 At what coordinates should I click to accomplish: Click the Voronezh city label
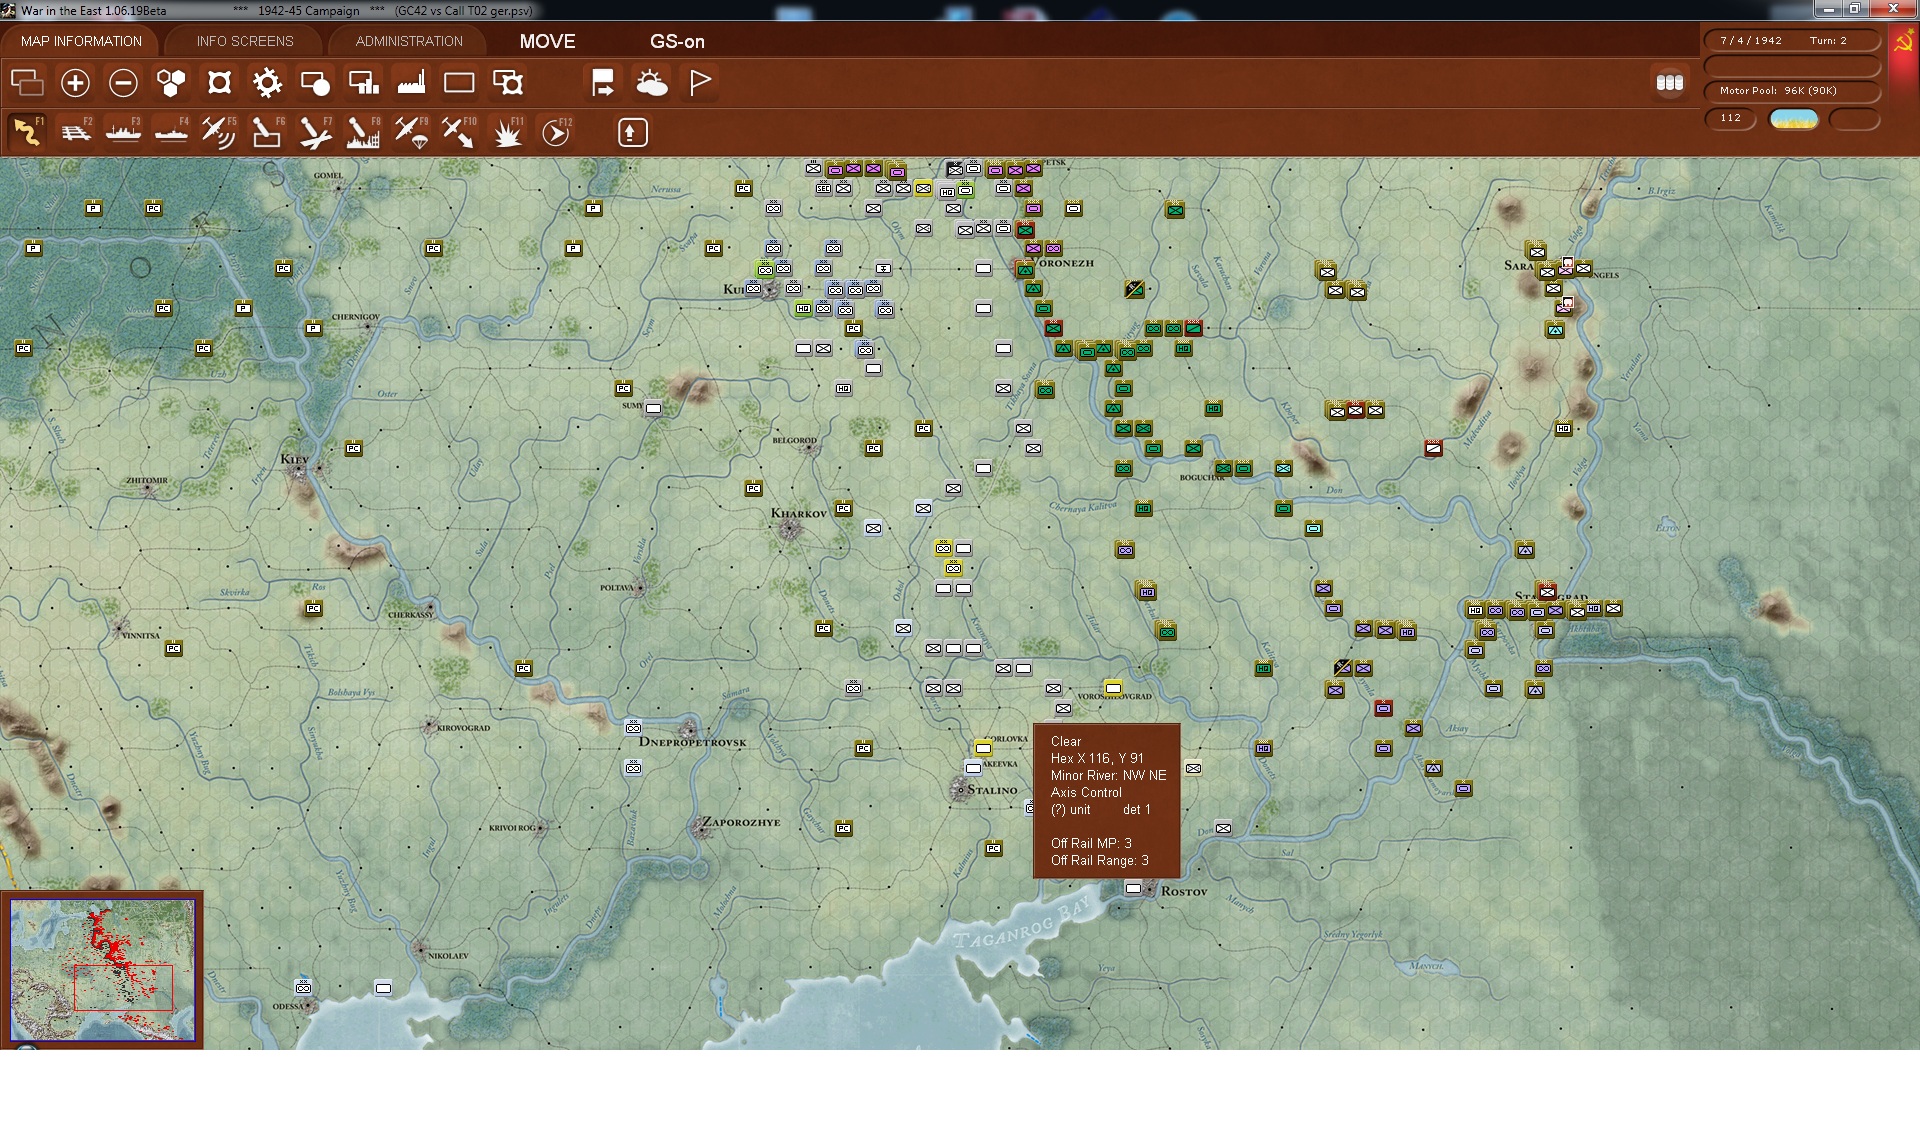(x=1062, y=263)
